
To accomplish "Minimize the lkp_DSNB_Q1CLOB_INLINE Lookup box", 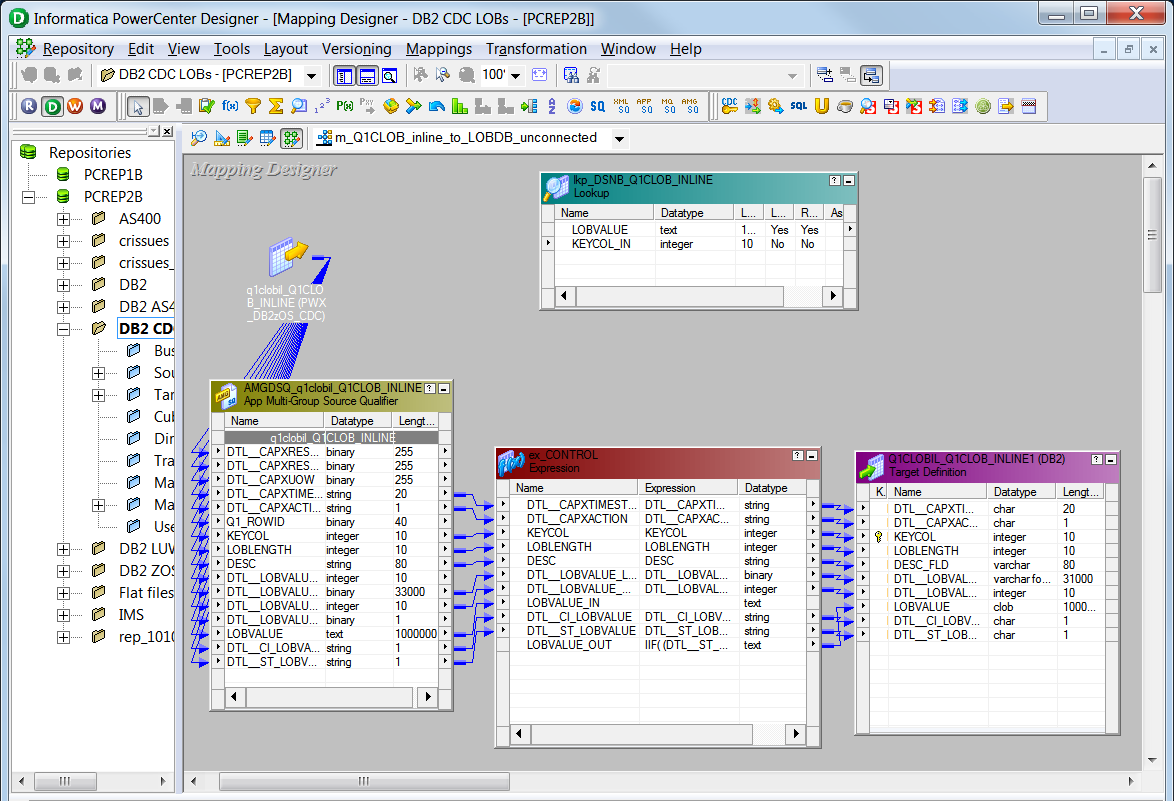I will coord(849,181).
